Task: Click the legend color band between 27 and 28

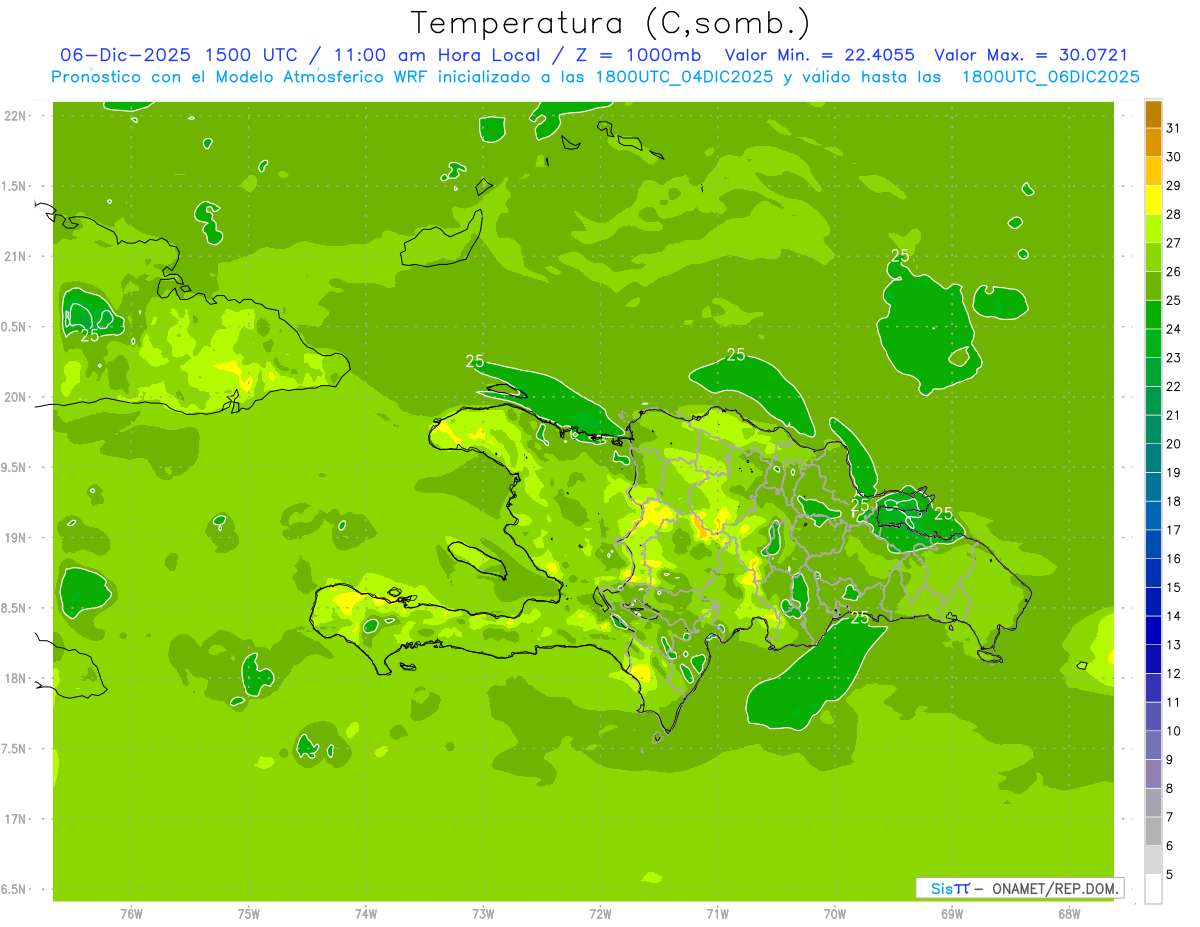Action: click(x=1153, y=228)
